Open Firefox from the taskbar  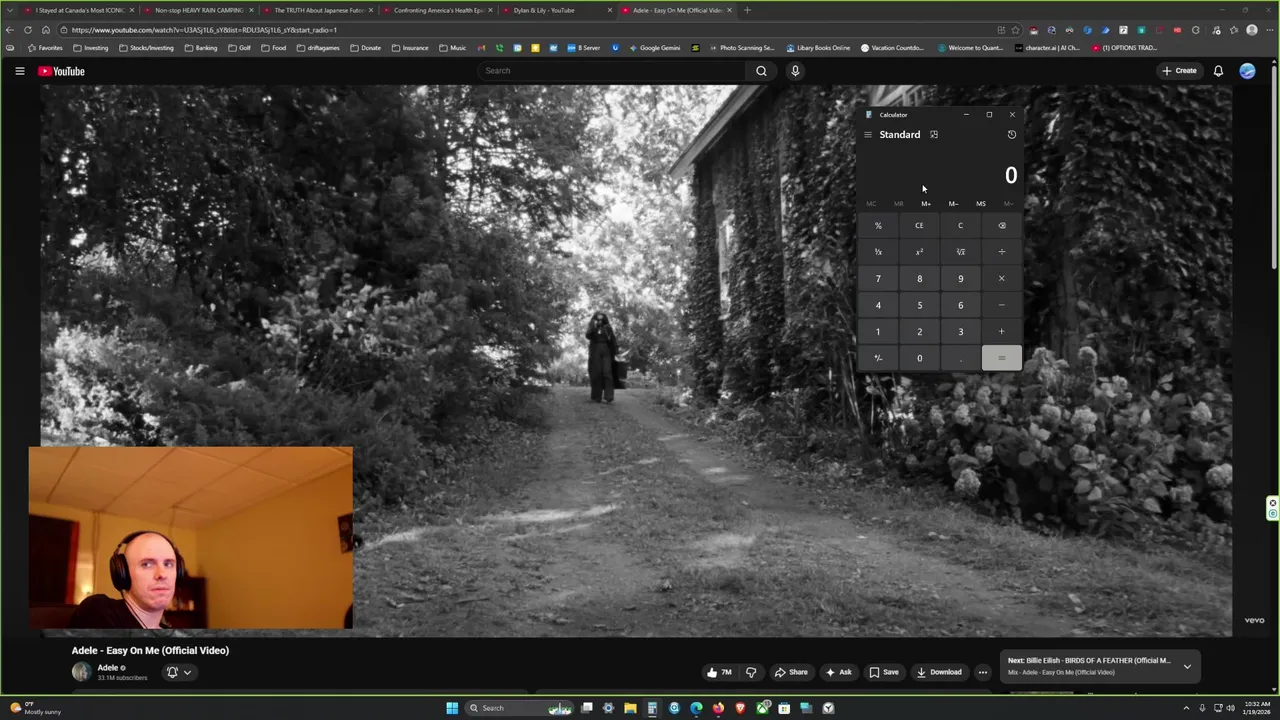pos(718,708)
